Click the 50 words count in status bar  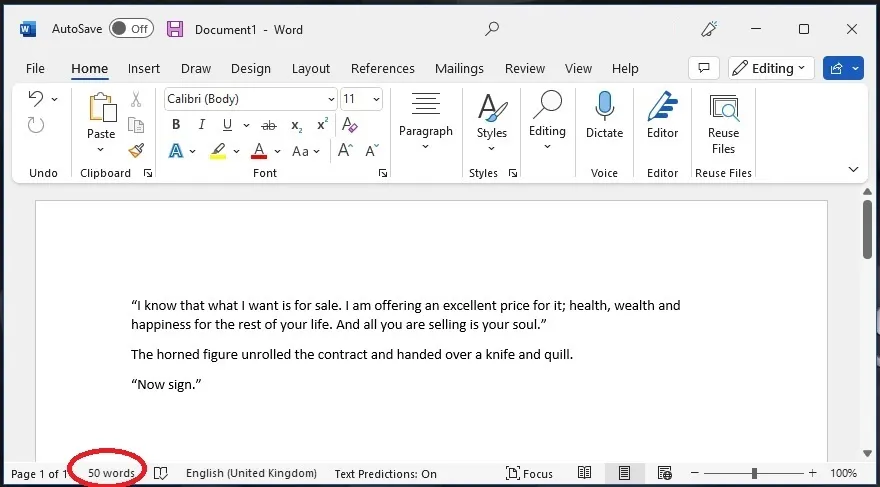111,473
